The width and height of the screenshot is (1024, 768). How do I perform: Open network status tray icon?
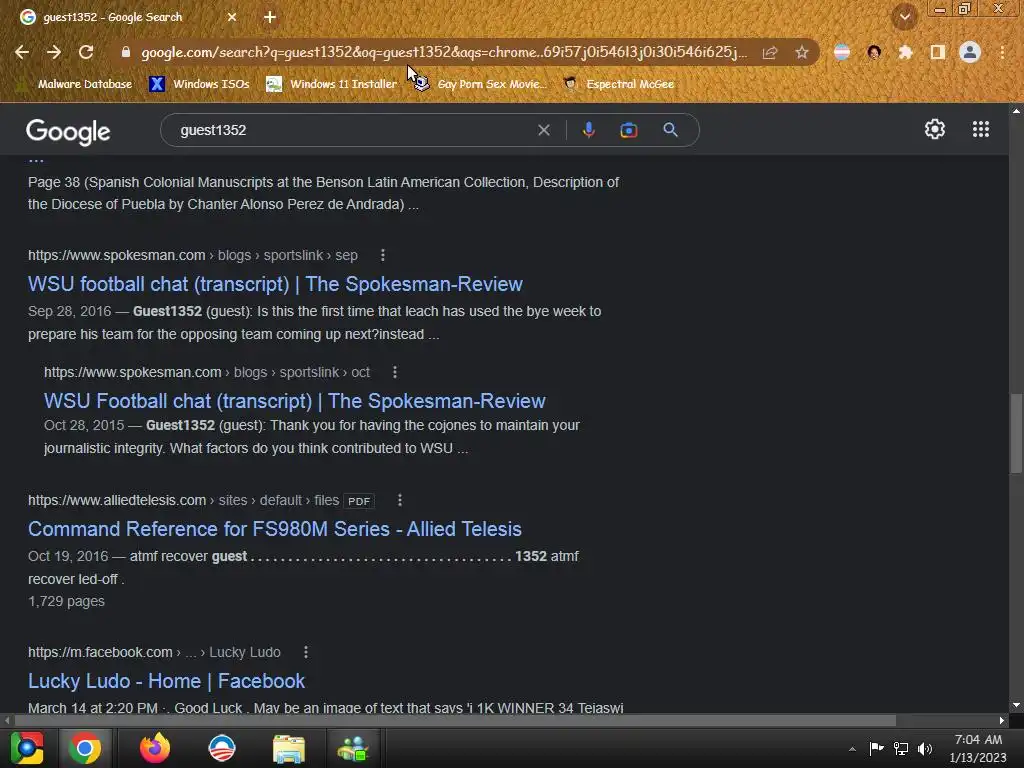tap(901, 748)
